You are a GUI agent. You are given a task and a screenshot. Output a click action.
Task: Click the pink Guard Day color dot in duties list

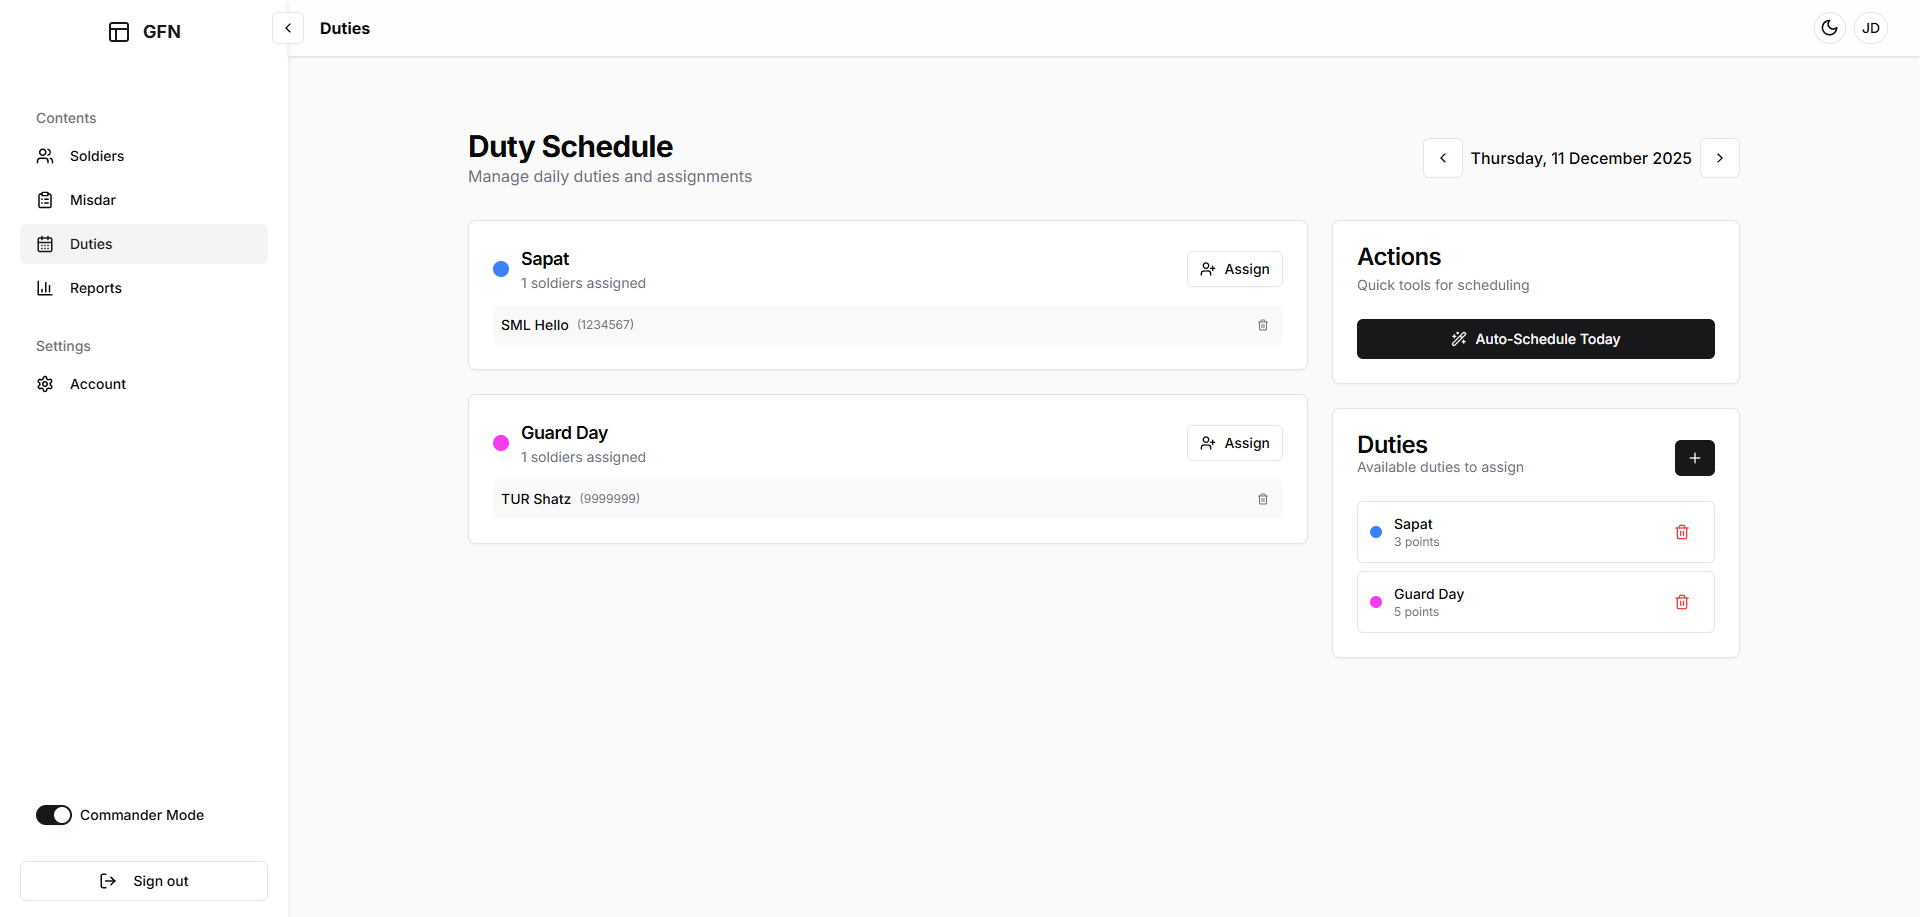(x=1376, y=602)
